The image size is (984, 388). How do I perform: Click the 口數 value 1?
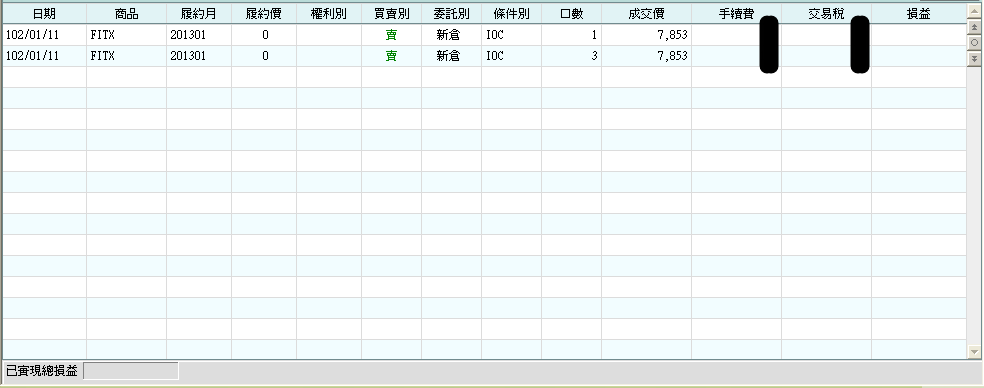click(594, 35)
